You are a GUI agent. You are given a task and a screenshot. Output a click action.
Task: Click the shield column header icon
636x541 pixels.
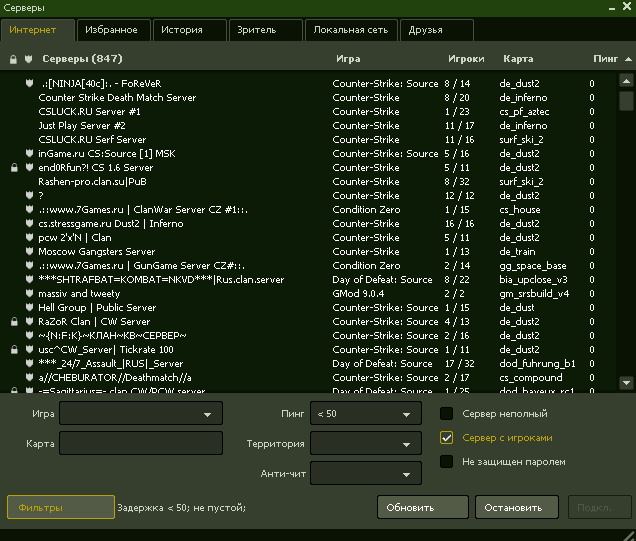pos(28,59)
